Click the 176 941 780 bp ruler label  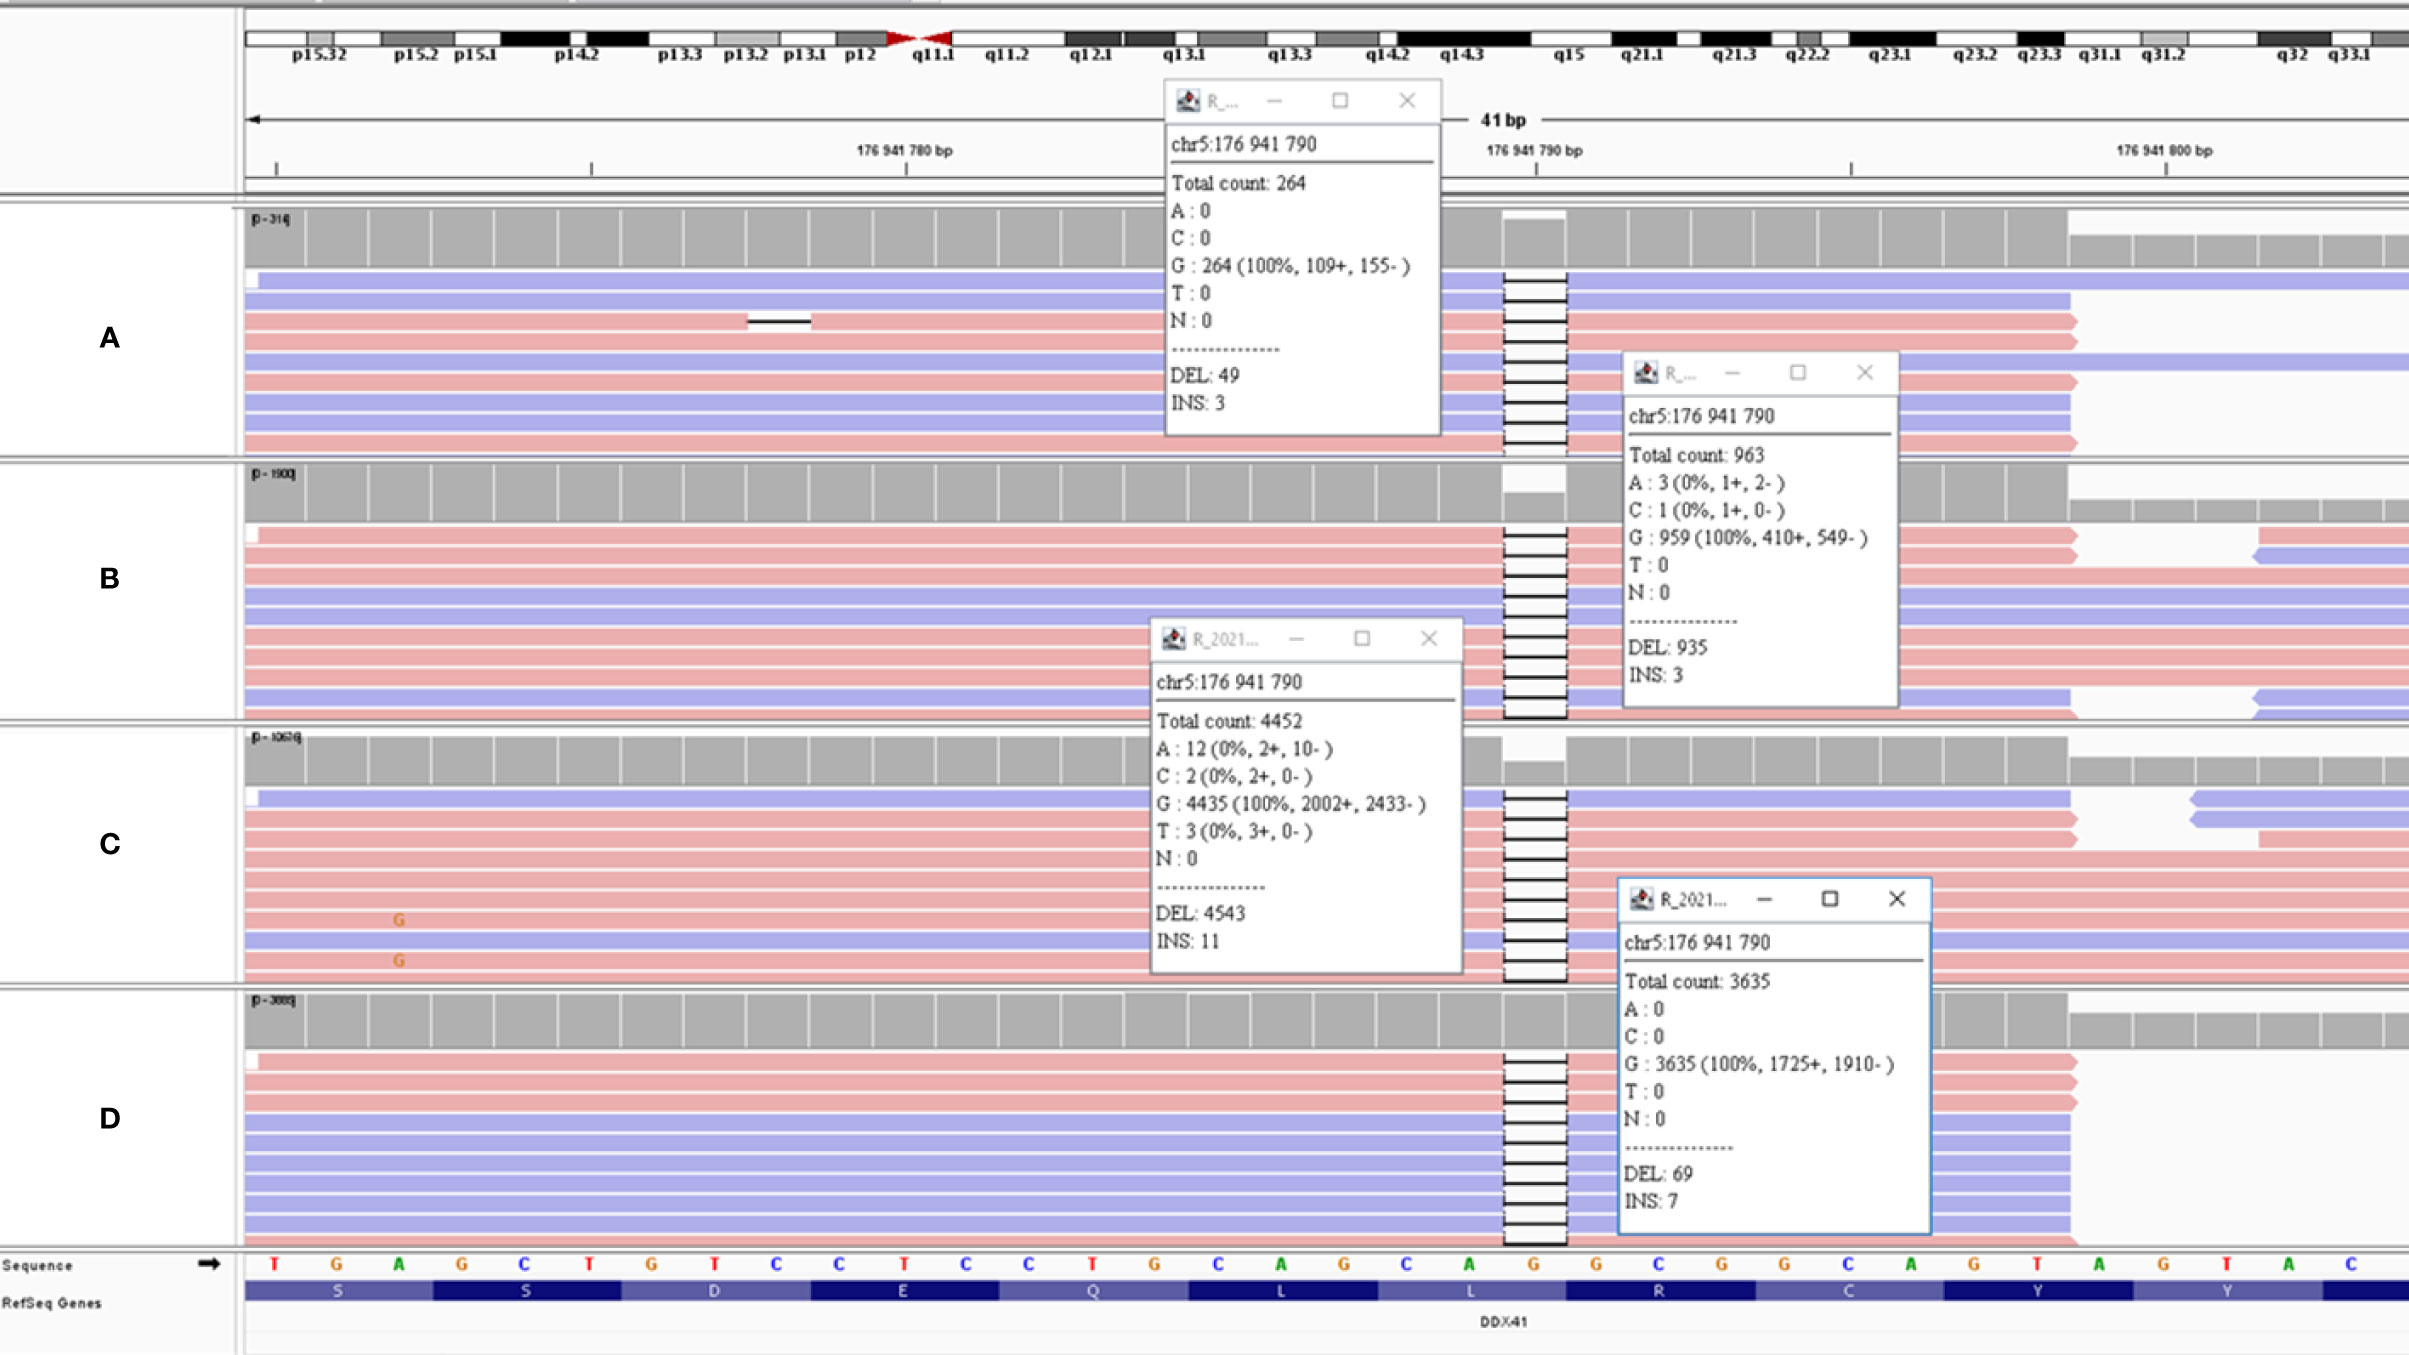(x=904, y=151)
